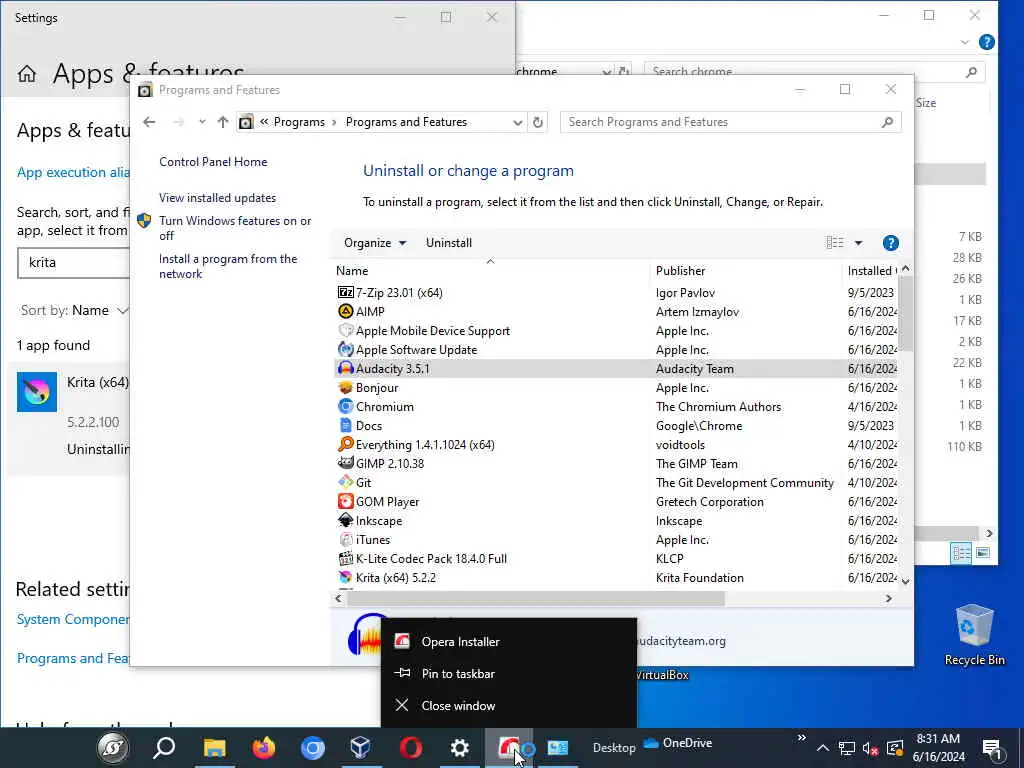Open Firefox from the taskbar

point(264,748)
